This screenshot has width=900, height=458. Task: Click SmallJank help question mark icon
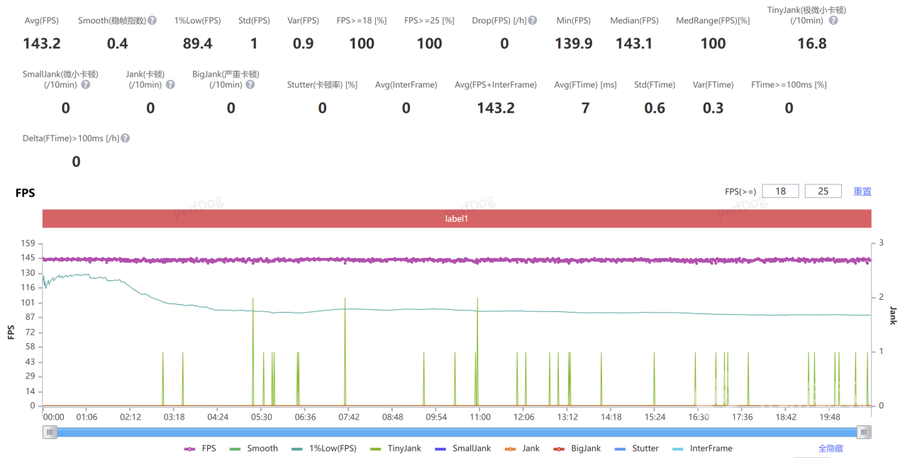(86, 84)
